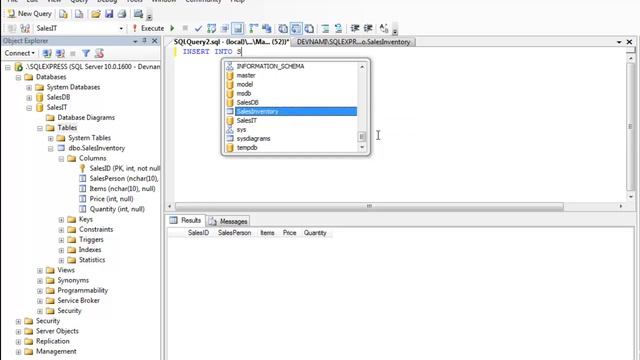Switch output to Results to Text

[x=283, y=28]
